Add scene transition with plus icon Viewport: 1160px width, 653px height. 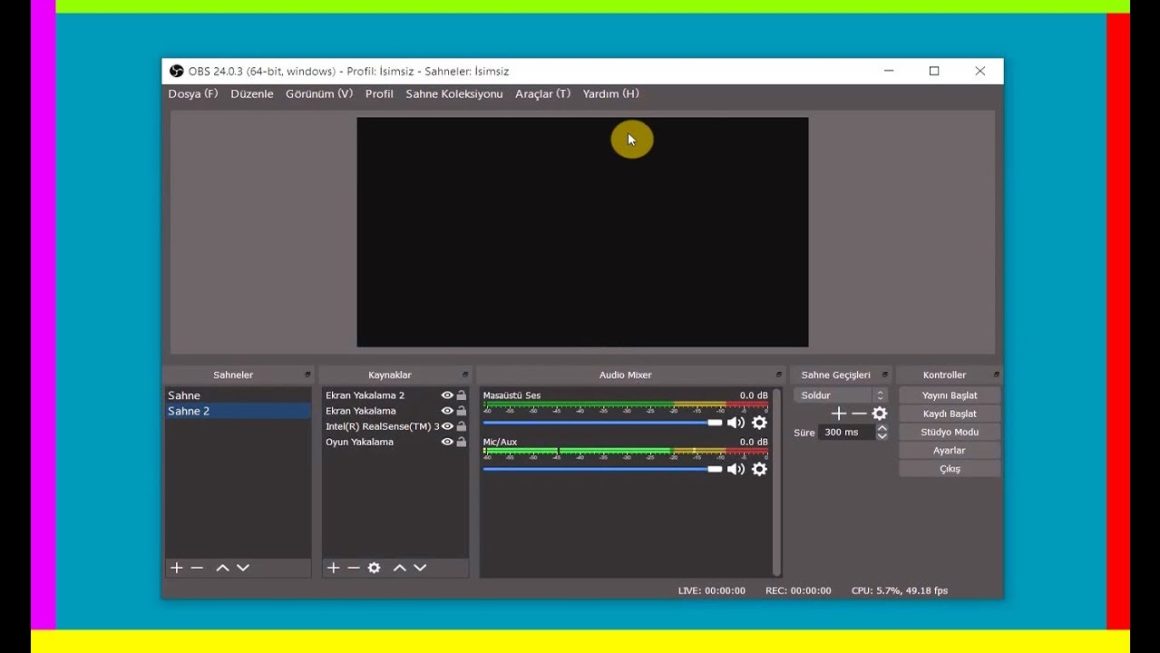pos(838,413)
